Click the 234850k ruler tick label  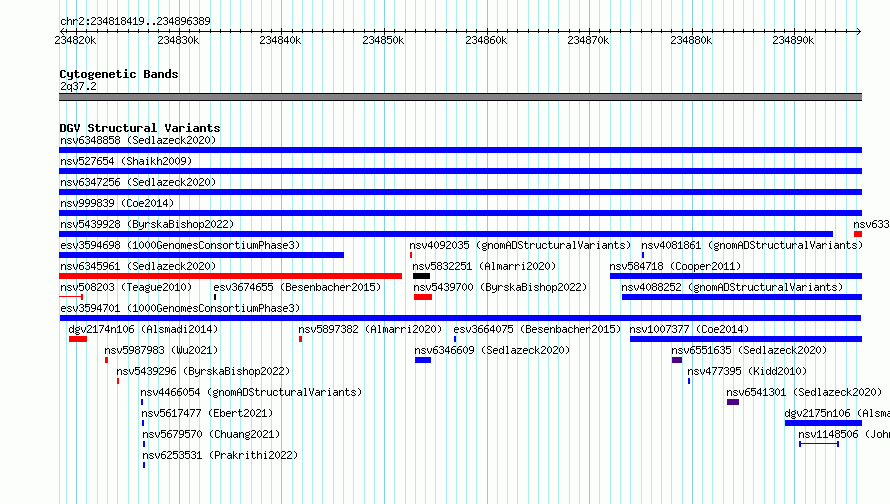coord(383,40)
